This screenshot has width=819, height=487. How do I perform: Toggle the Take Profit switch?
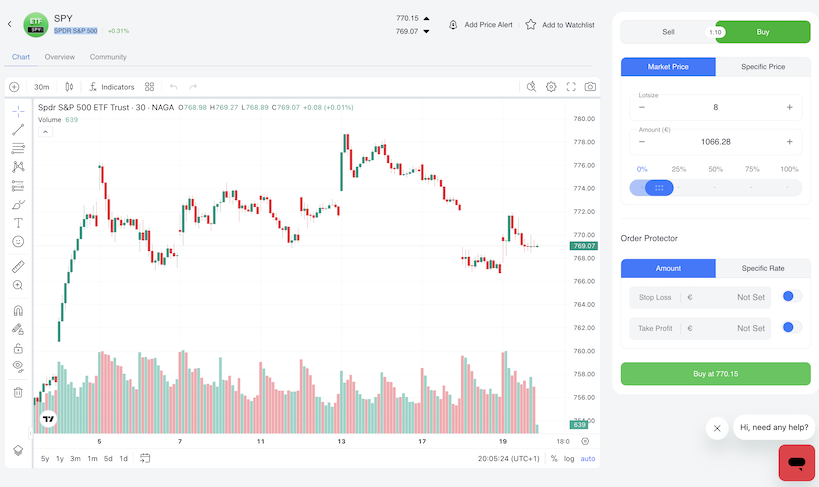click(791, 328)
